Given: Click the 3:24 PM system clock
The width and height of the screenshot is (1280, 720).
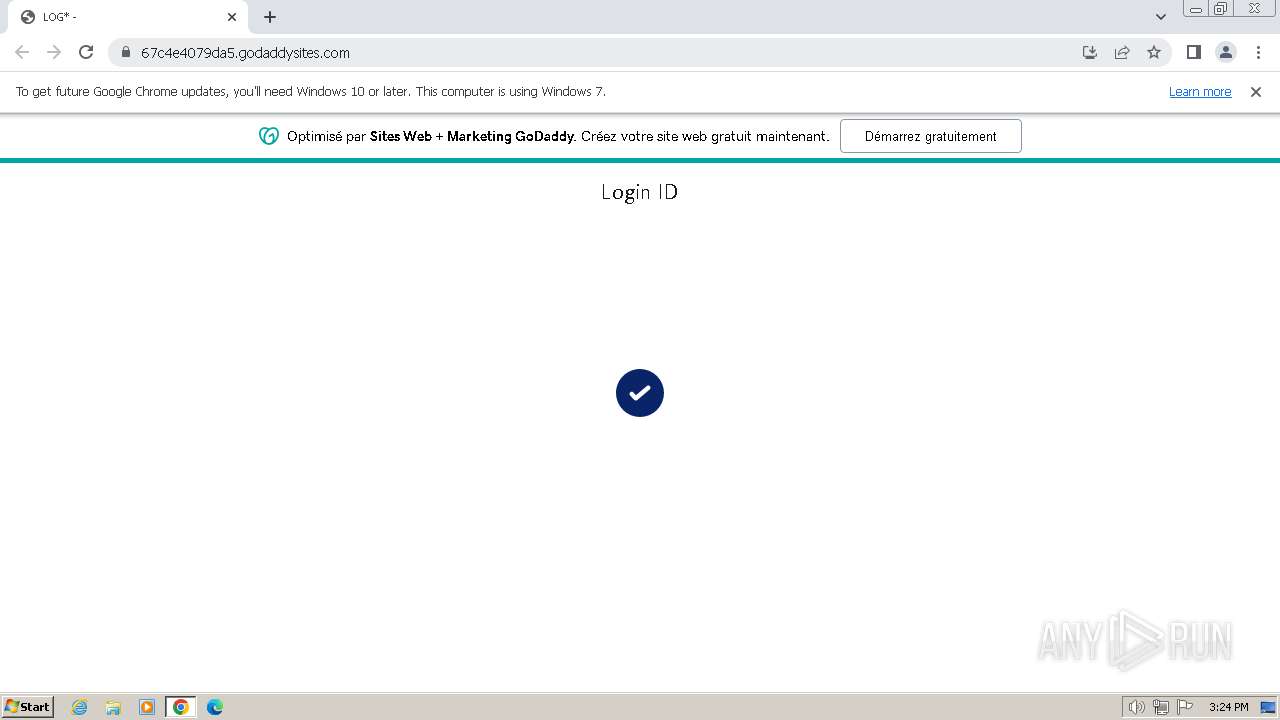Looking at the screenshot, I should pyautogui.click(x=1229, y=707).
